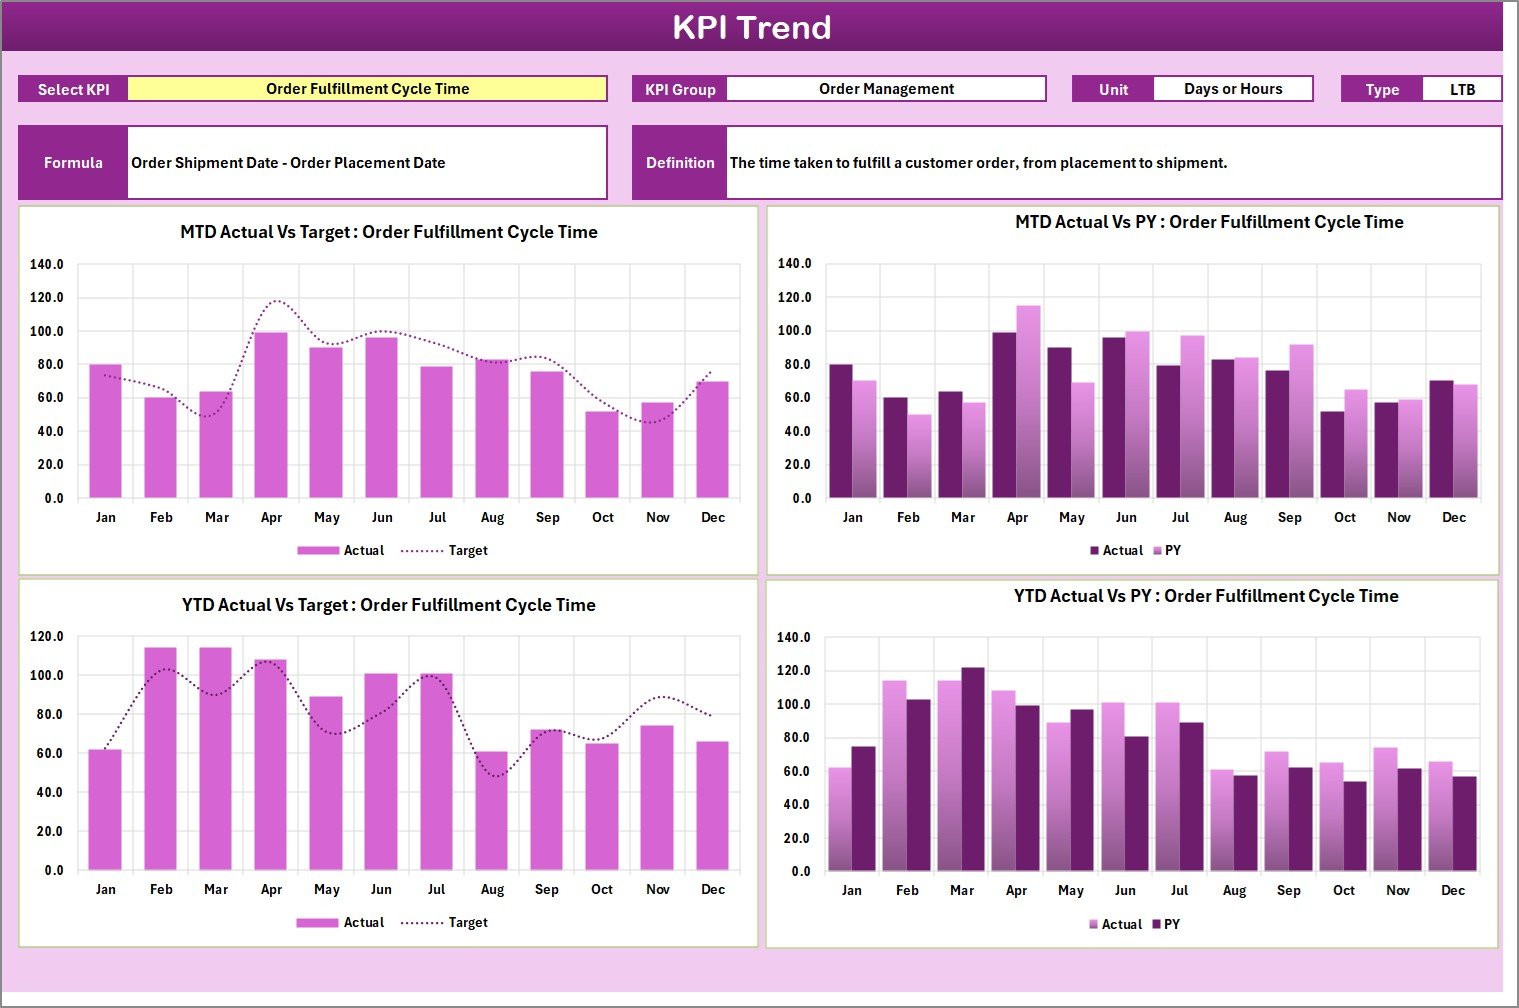Select the Unit value cell Days or Hours
The height and width of the screenshot is (1008, 1519).
(1232, 89)
